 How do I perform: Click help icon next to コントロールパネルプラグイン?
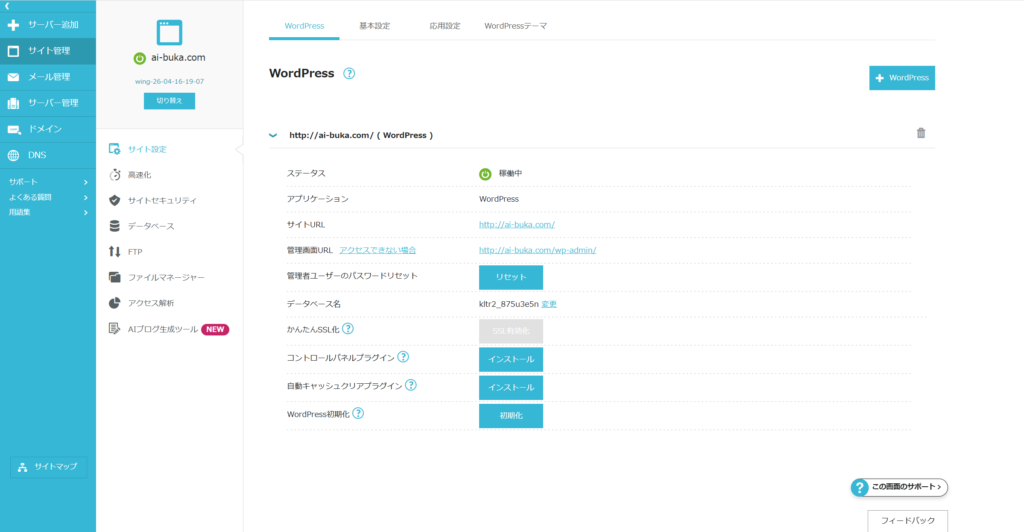click(404, 356)
